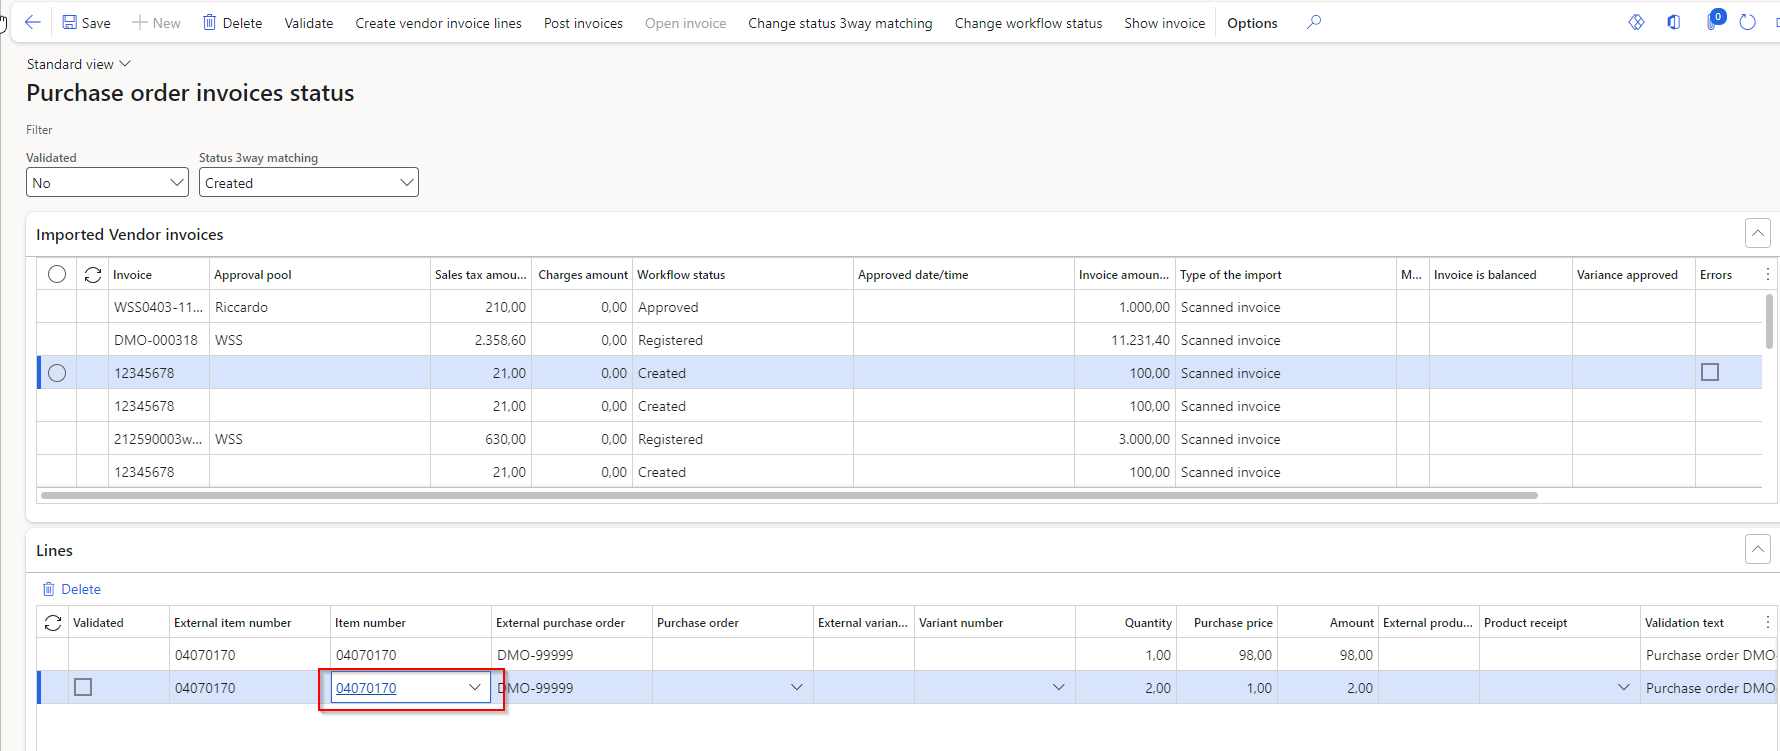1780x751 pixels.
Task: Toggle Errors checkbox on selected invoice row
Action: coord(1710,372)
